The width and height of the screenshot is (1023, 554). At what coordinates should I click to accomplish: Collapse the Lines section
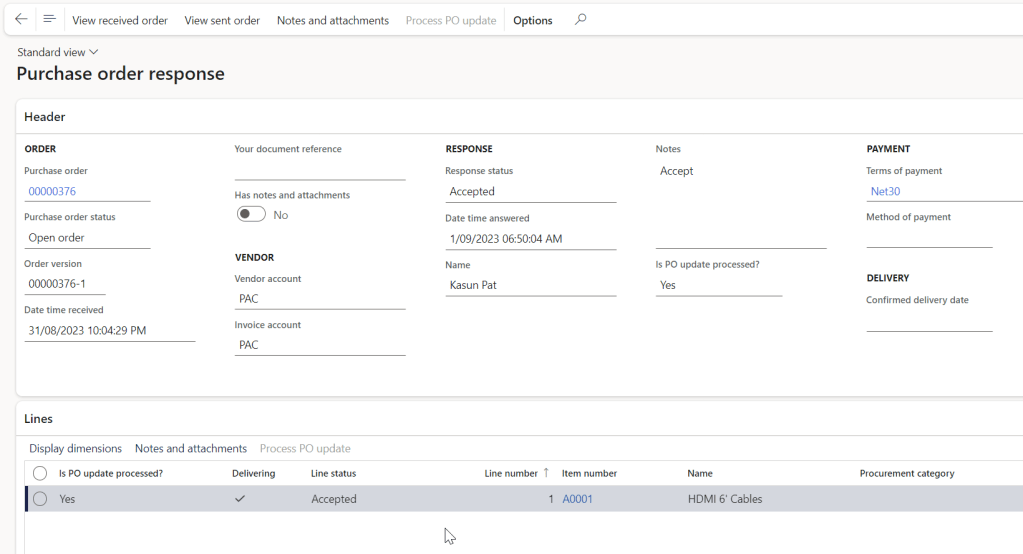point(39,419)
